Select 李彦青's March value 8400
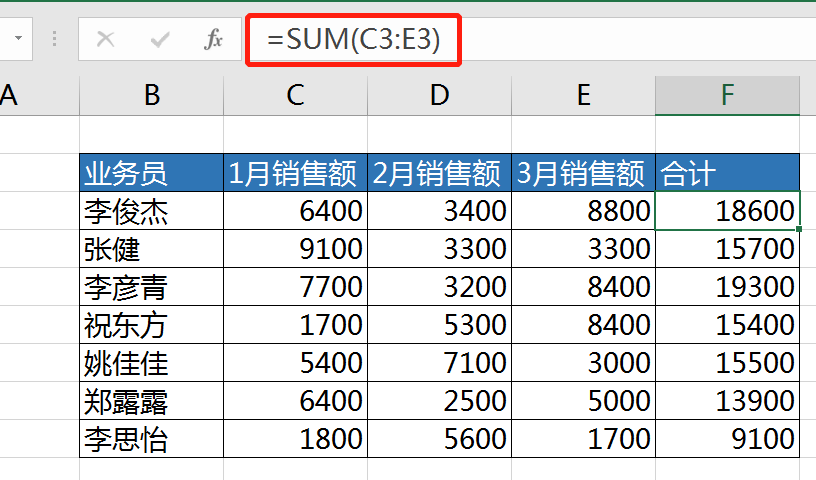 [583, 286]
